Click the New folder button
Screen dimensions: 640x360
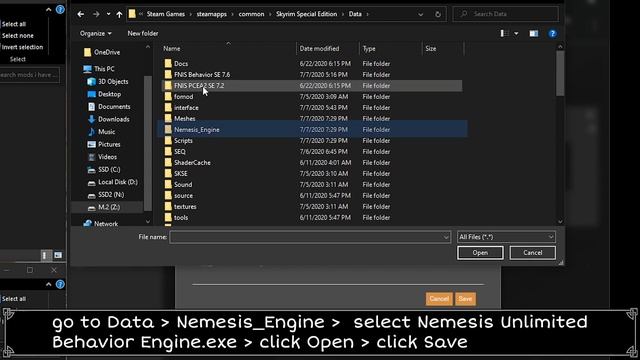click(x=143, y=33)
